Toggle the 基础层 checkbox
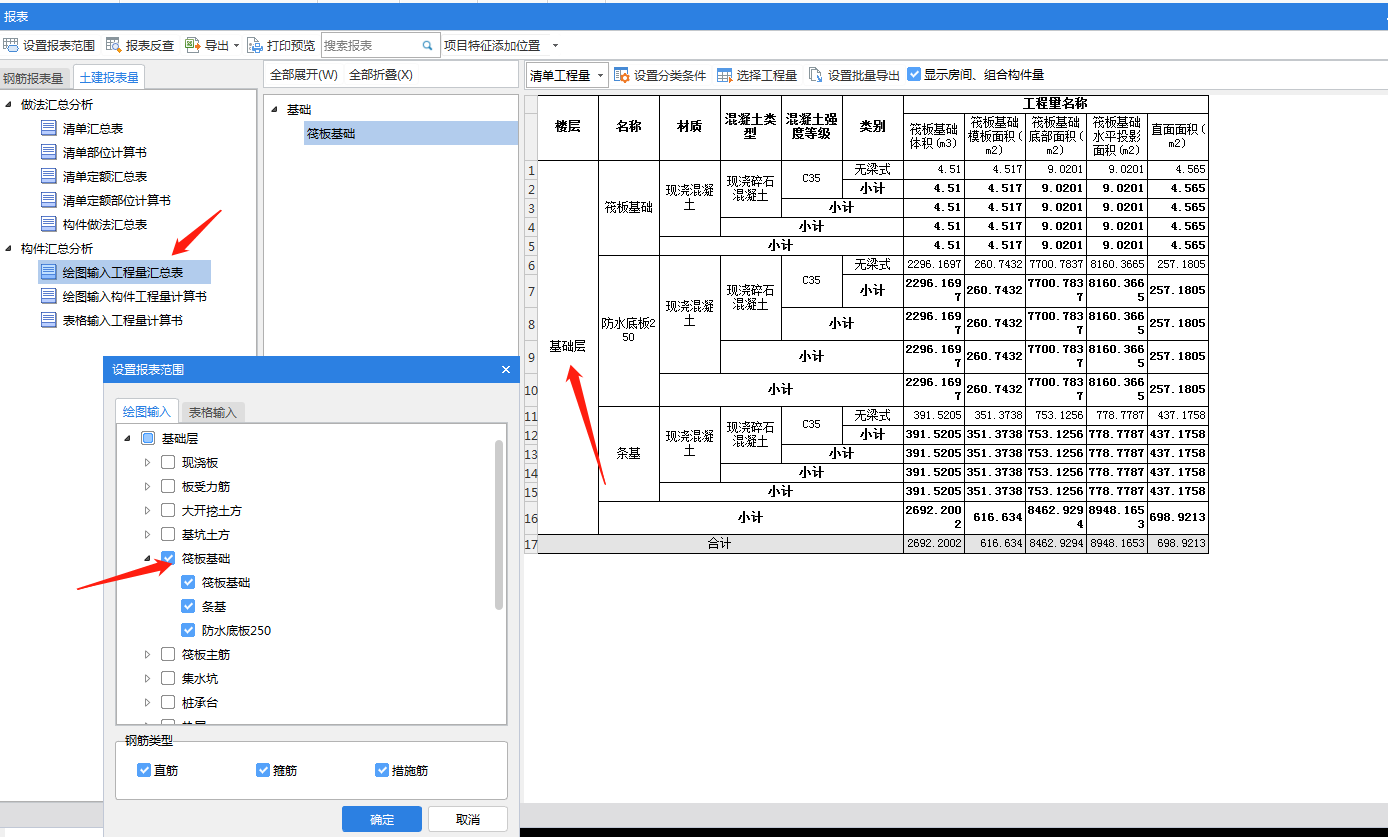This screenshot has height=837, width=1388. coord(148,438)
